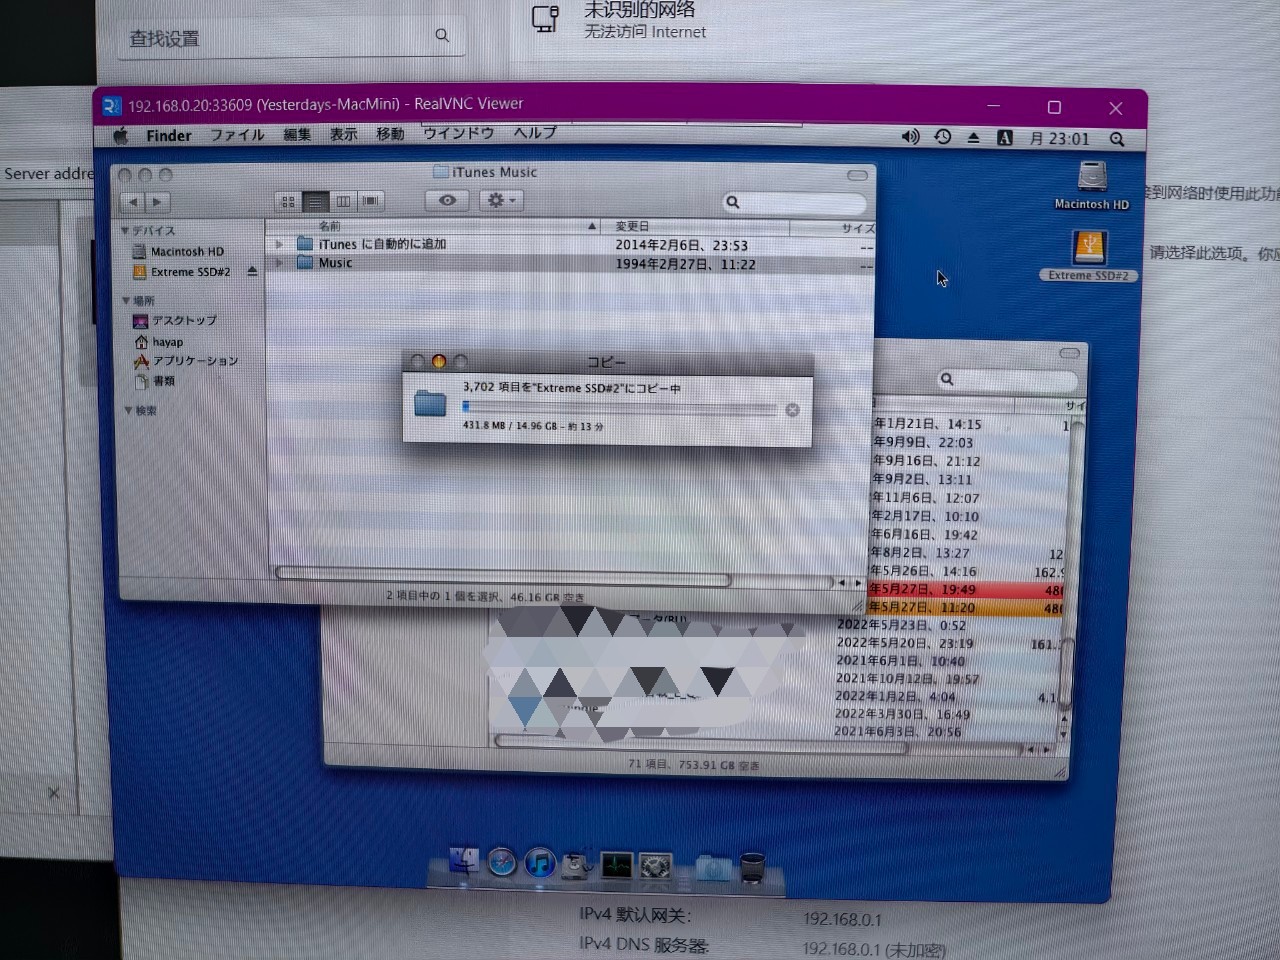This screenshot has width=1280, height=960.
Task: Switch iTunes Music window to list view
Action: click(315, 201)
